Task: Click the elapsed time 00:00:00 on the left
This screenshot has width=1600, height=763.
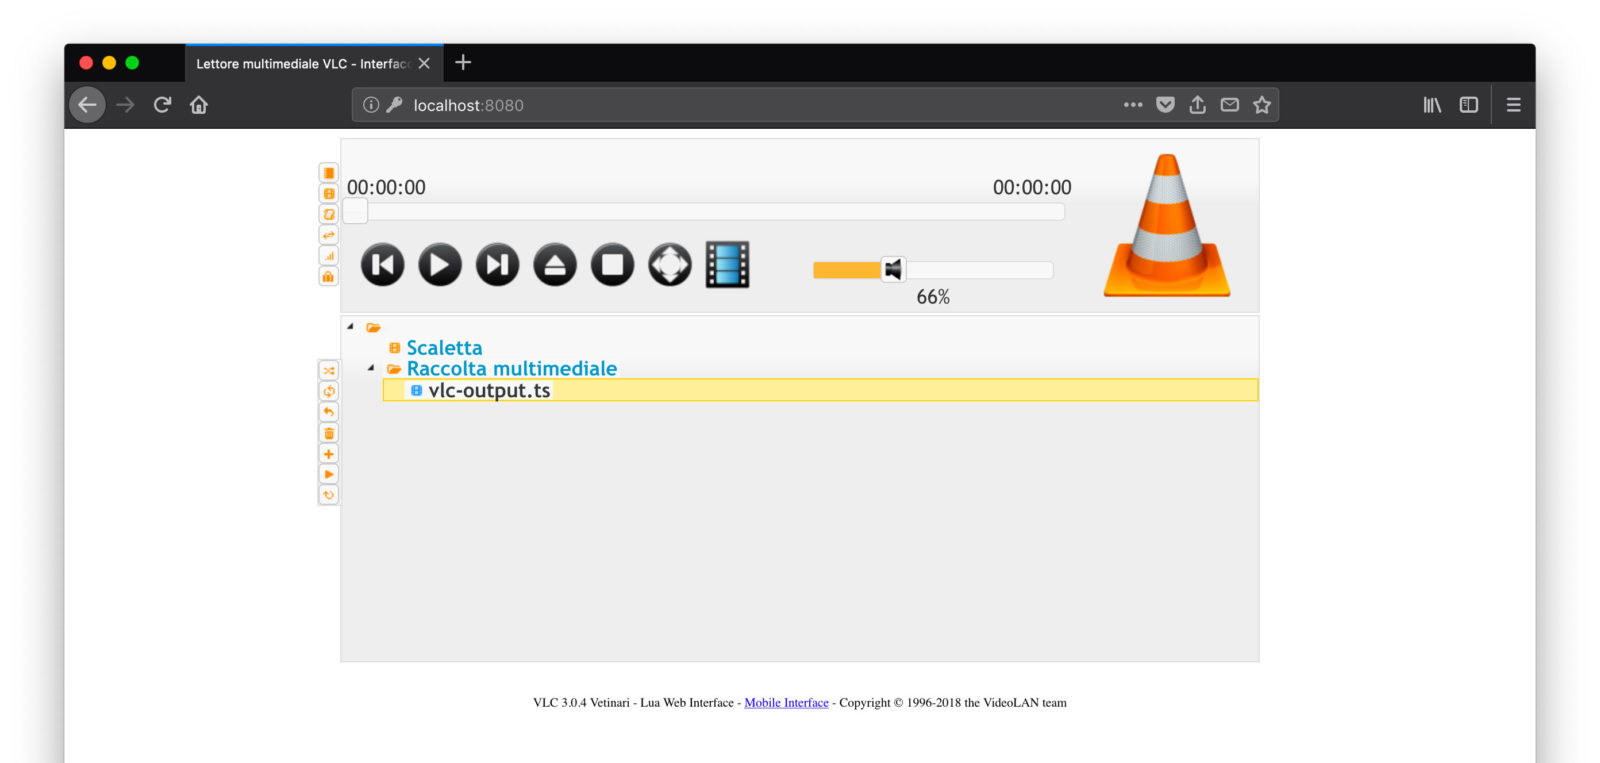Action: 386,187
